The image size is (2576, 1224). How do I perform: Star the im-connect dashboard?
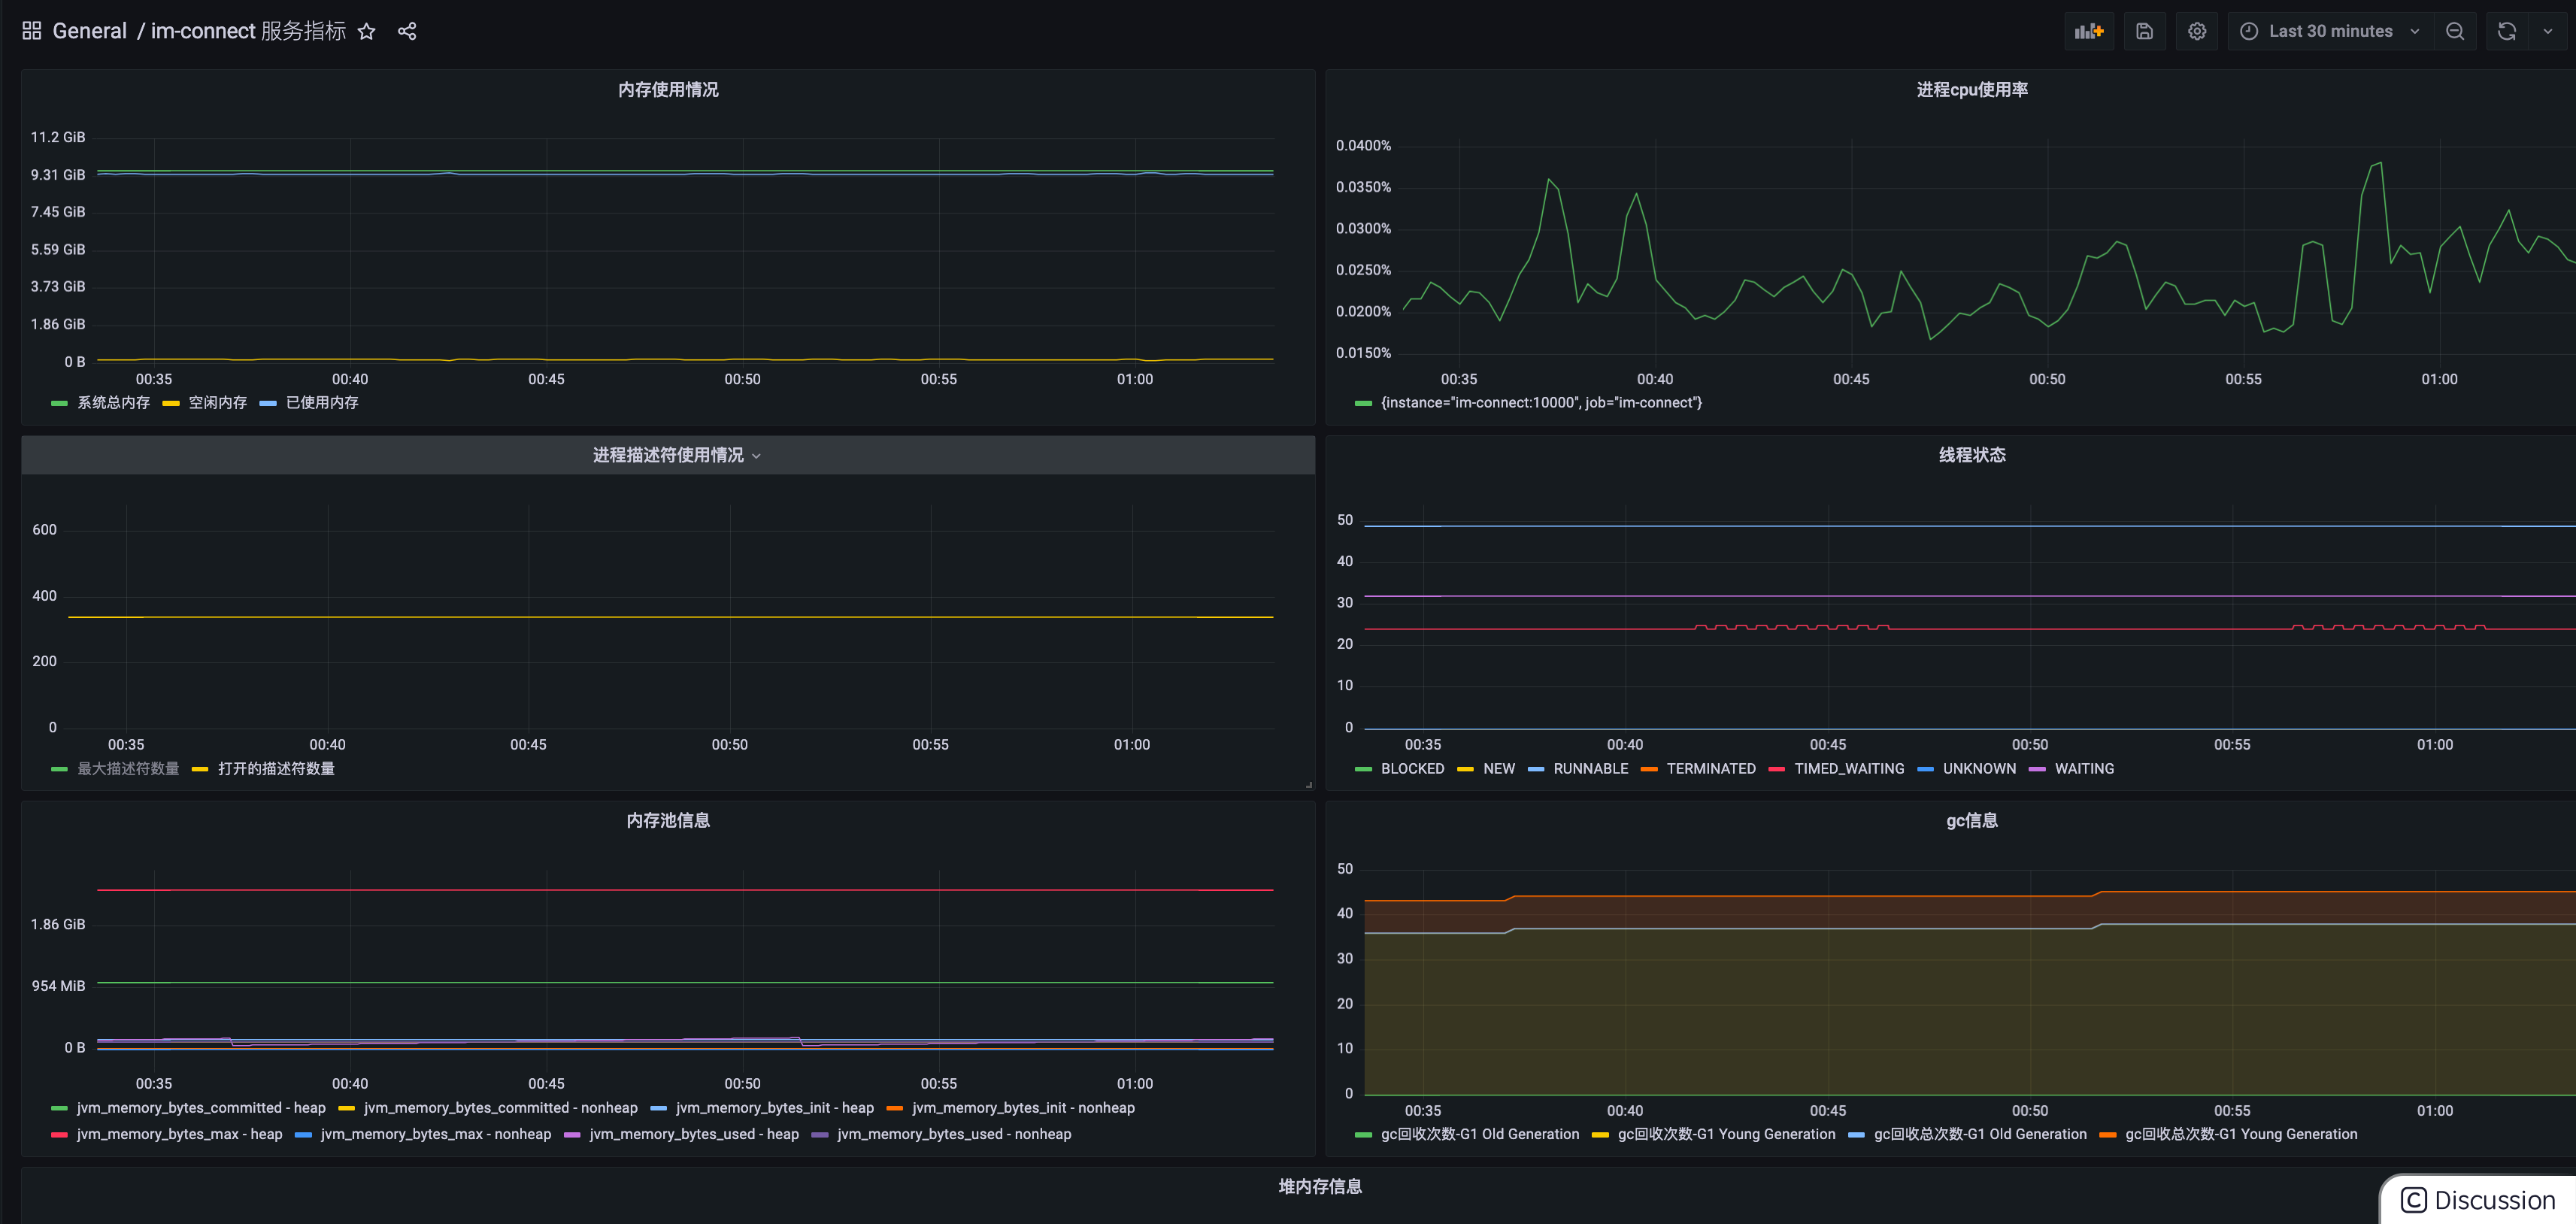pos(367,31)
